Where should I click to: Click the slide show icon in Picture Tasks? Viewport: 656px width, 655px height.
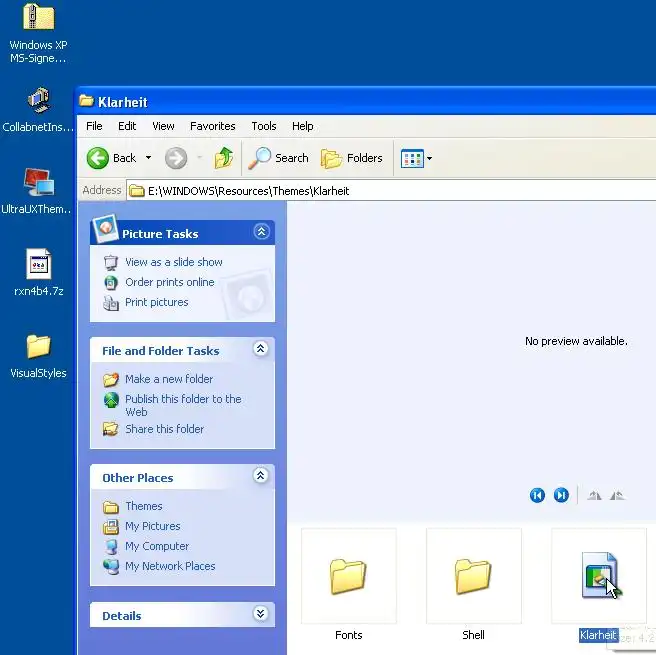pos(111,263)
